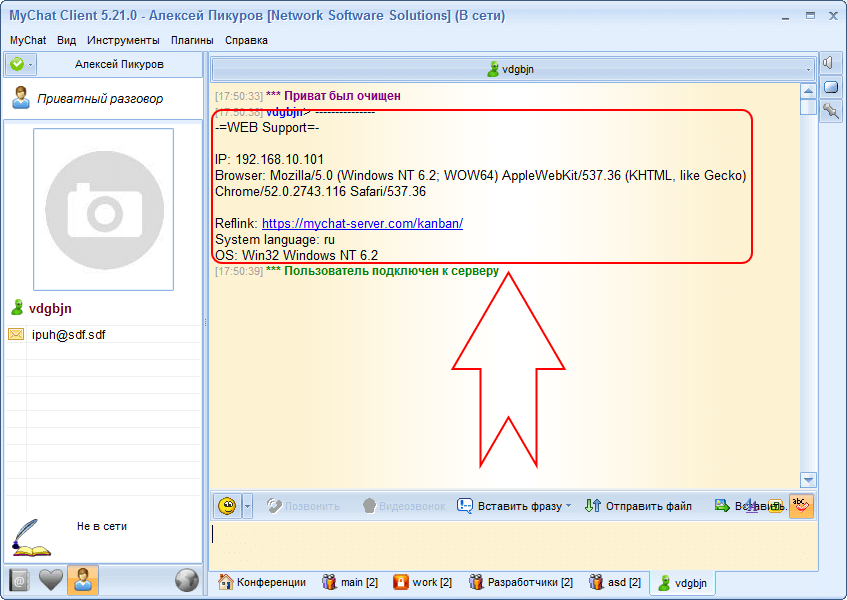Toggle the highlighted contacts view icon
This screenshot has width=847, height=600.
pos(82,579)
